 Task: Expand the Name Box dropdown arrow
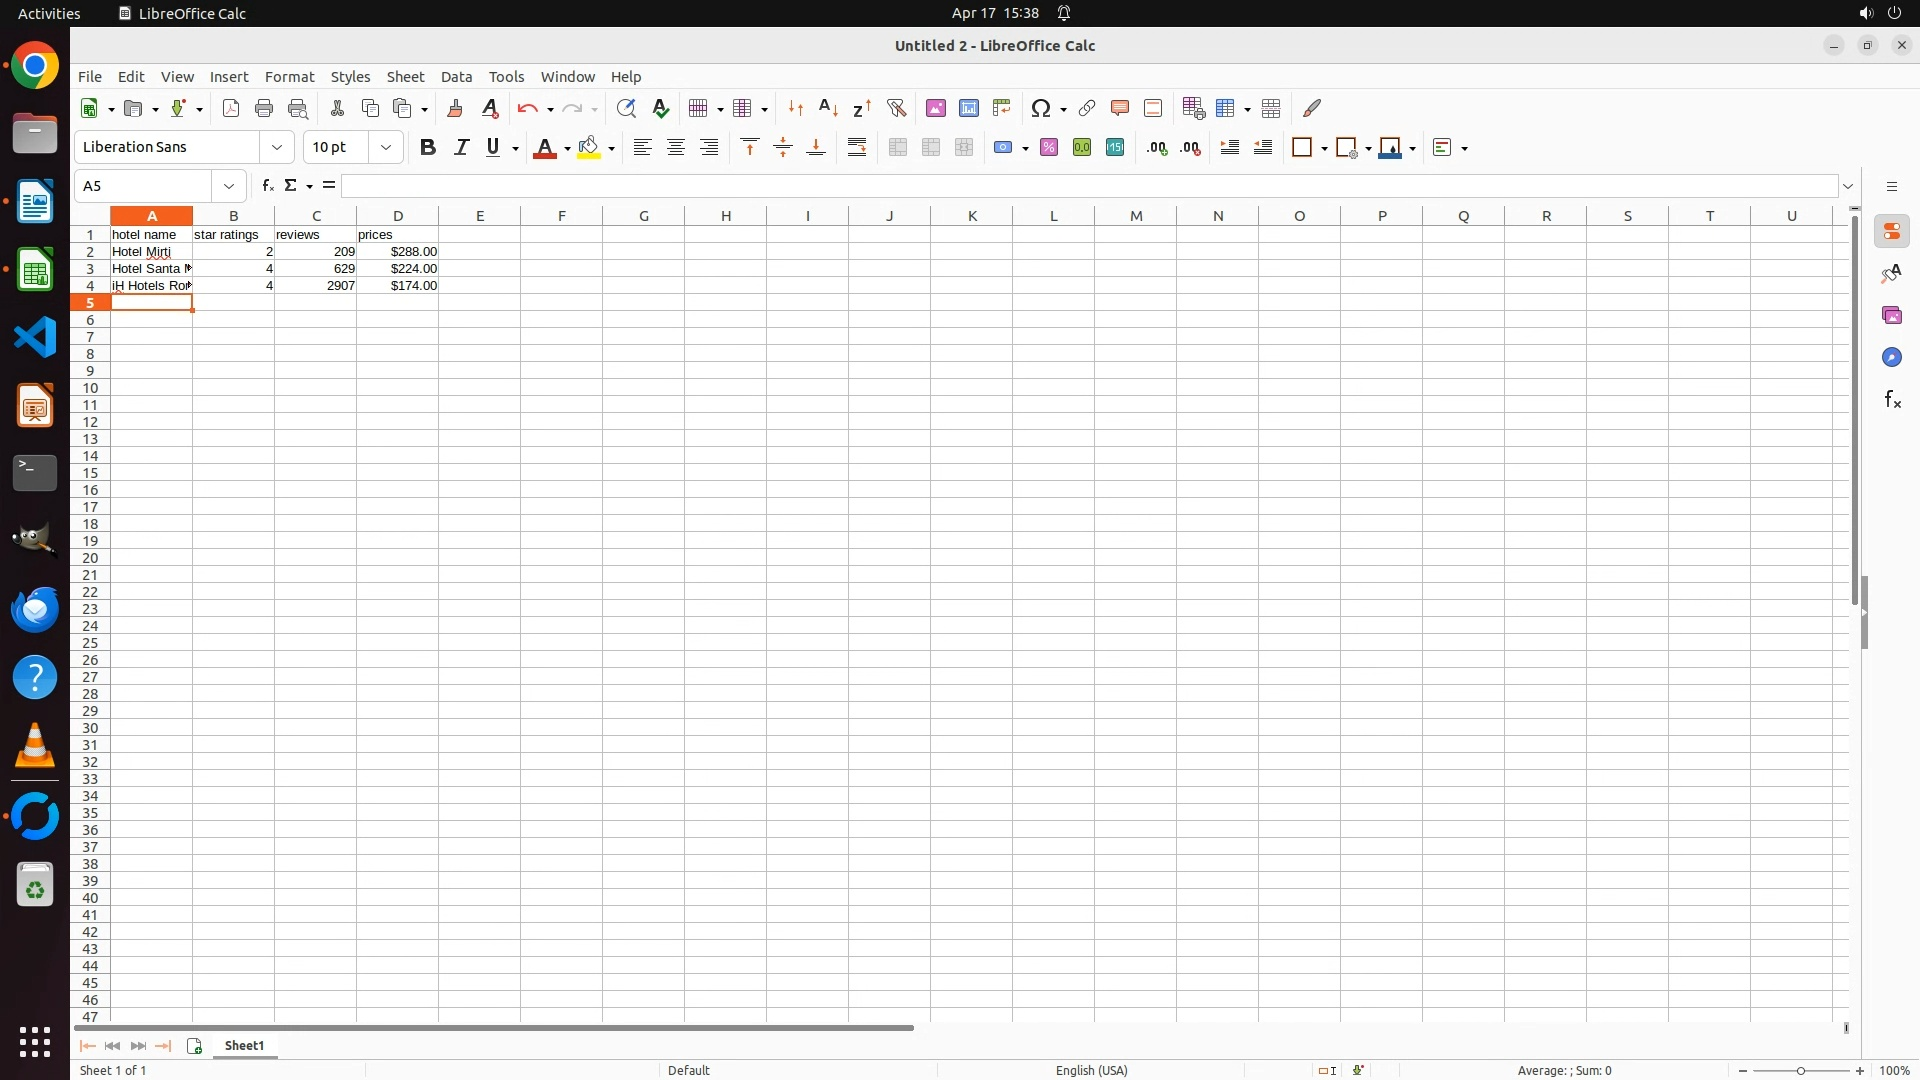(x=229, y=186)
